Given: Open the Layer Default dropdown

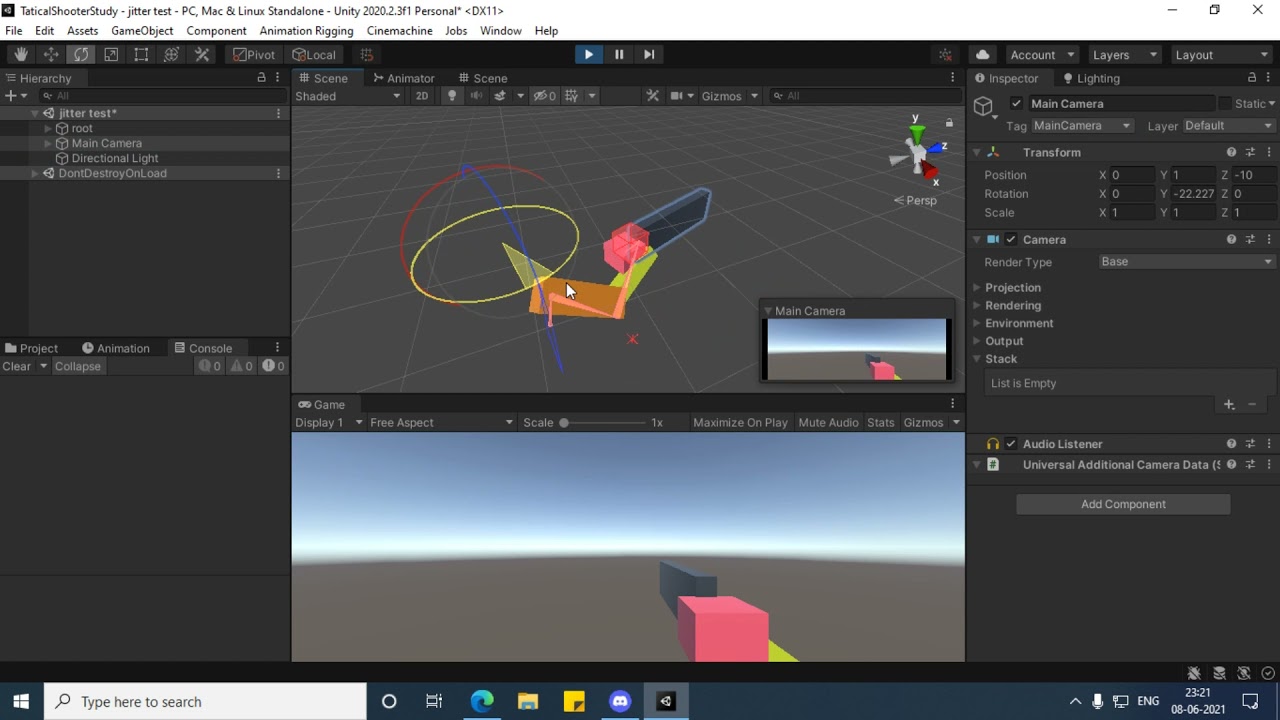Looking at the screenshot, I should click(x=1228, y=126).
